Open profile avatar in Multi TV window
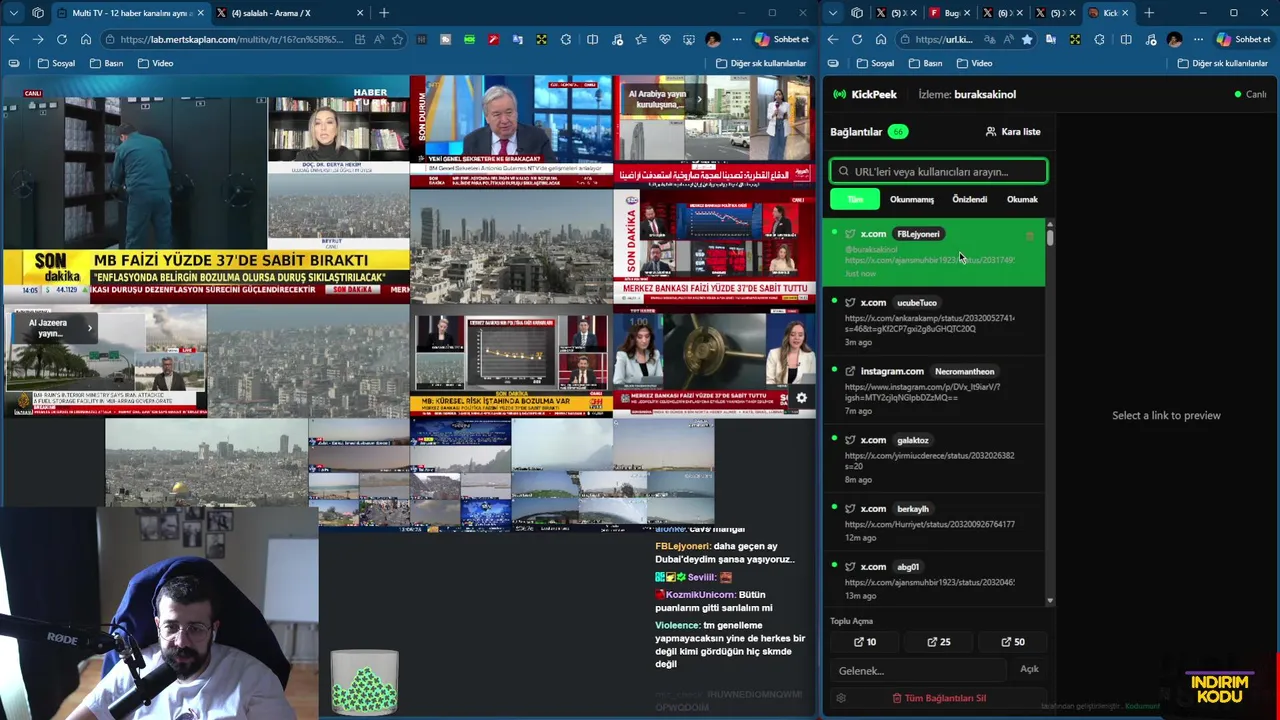Screen dimensions: 1280x720 (712, 39)
